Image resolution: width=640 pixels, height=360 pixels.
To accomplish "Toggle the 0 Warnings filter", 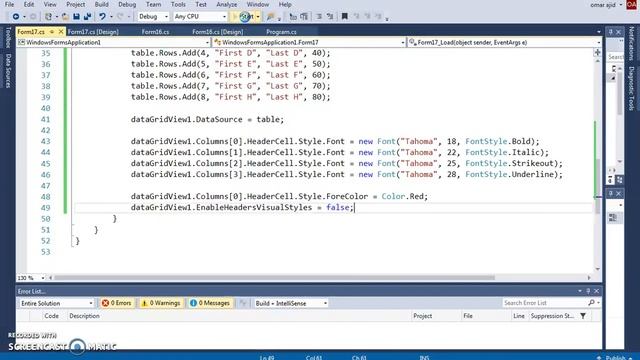I will [161, 303].
